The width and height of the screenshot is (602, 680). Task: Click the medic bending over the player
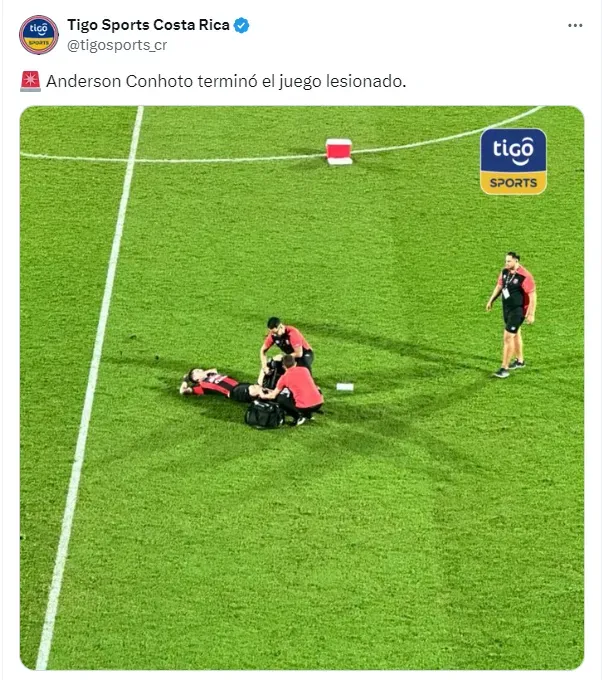pyautogui.click(x=286, y=345)
